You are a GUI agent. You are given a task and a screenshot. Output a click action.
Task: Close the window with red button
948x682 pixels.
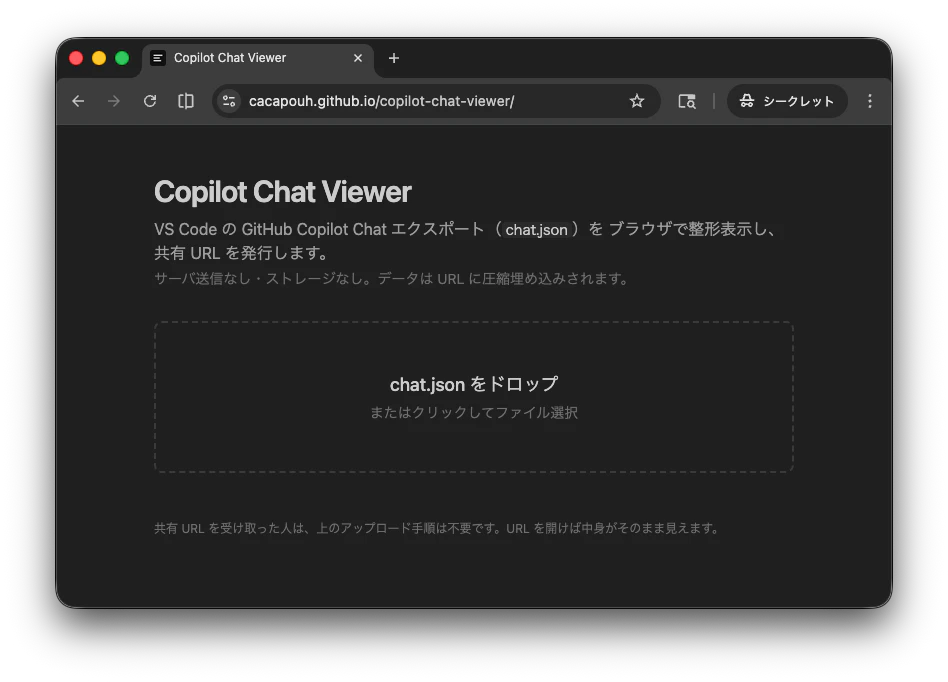(76, 58)
